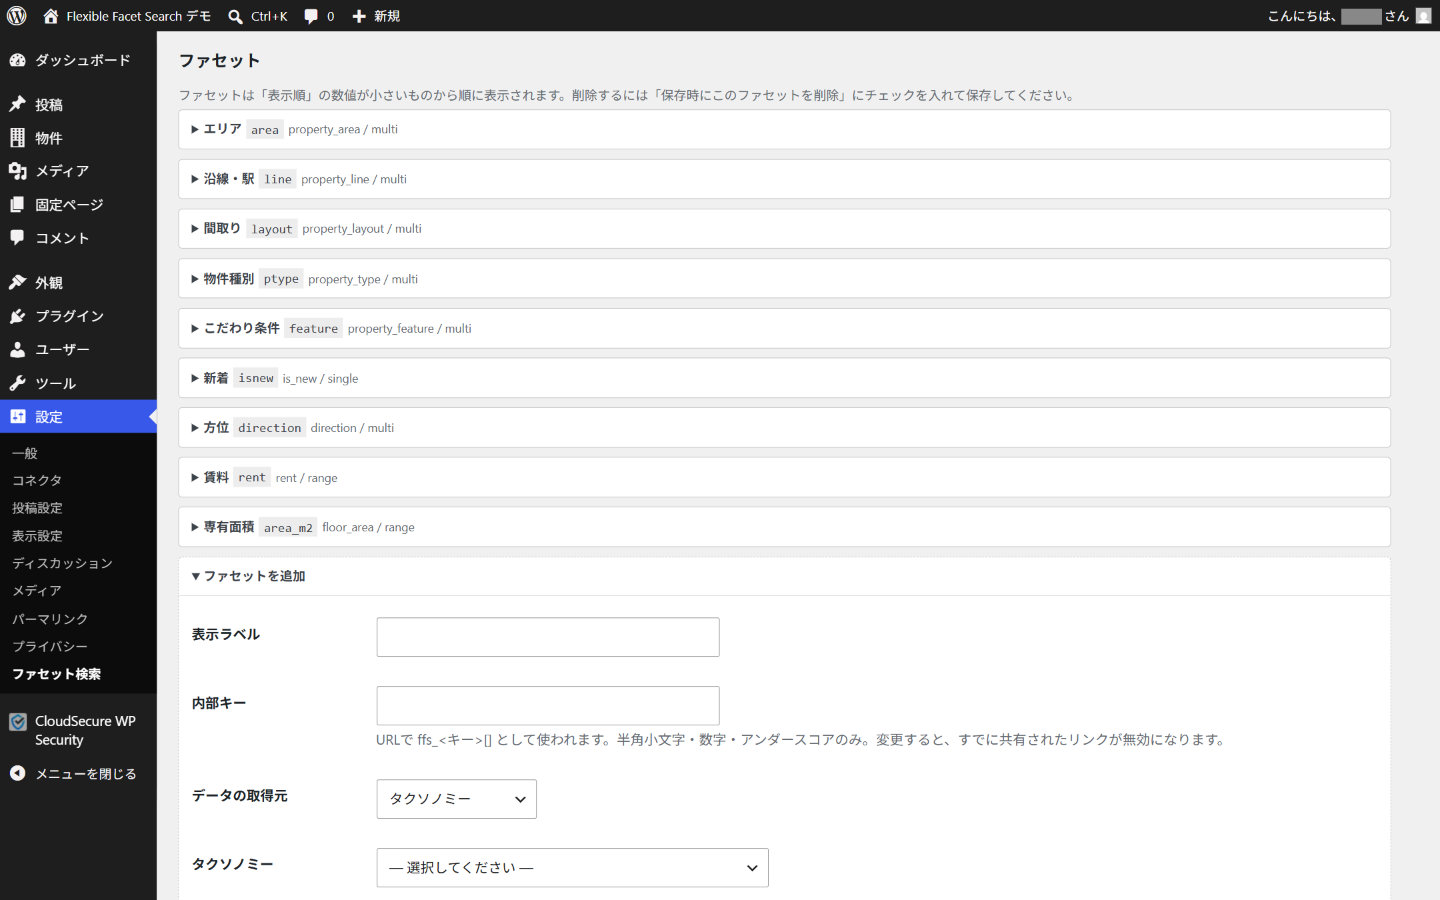
Task: Click the ダッシュボード gauge icon
Action: 17,60
